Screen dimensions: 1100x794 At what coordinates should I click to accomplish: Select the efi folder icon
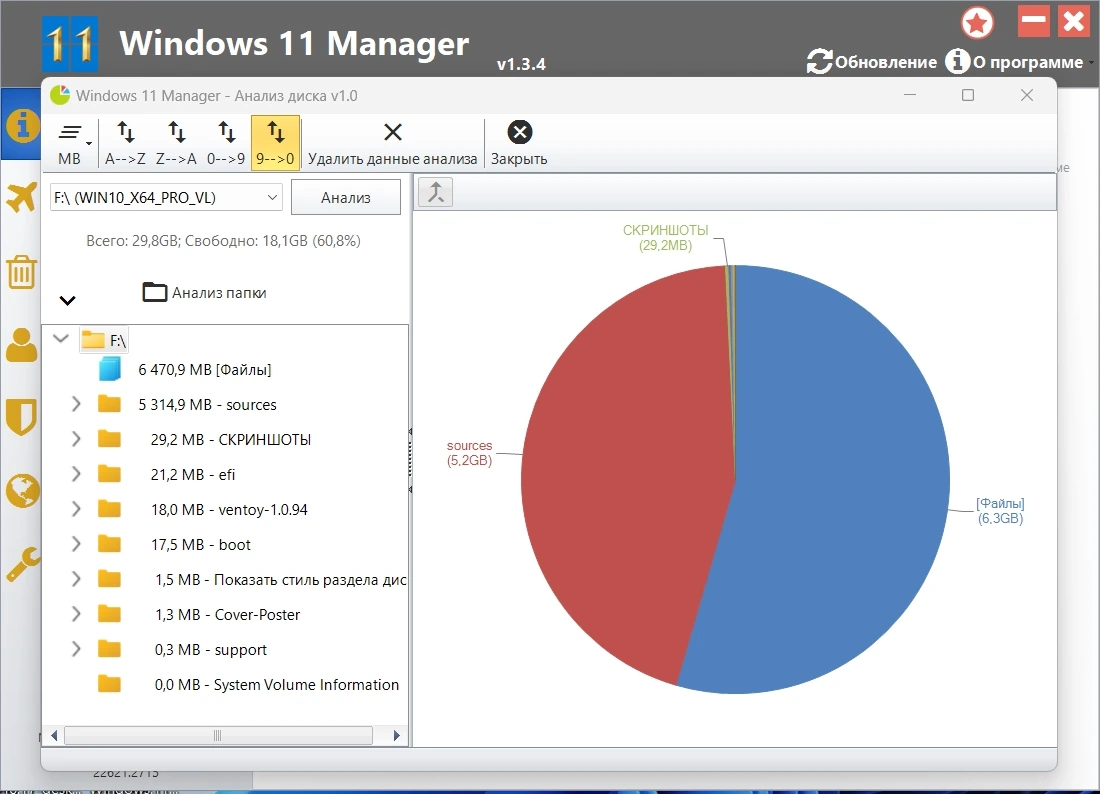click(109, 473)
